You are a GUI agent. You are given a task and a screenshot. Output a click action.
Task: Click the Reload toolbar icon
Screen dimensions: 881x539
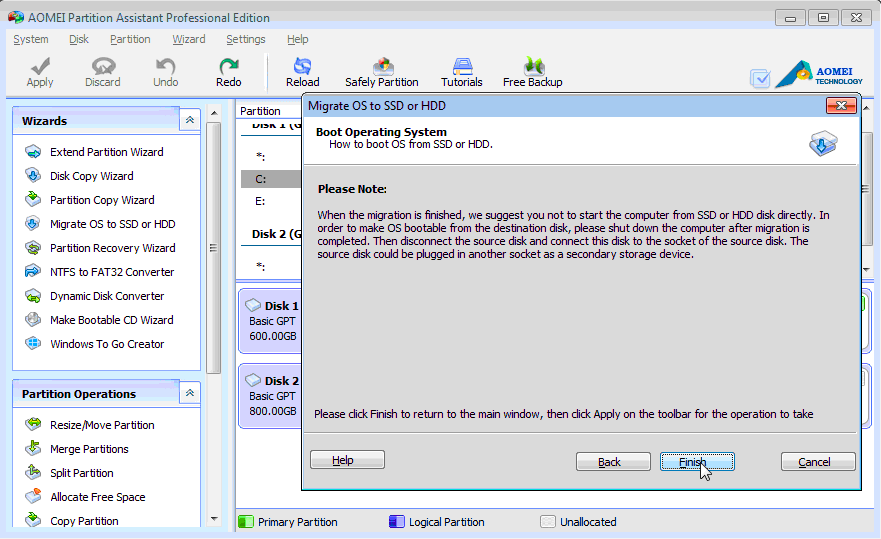pyautogui.click(x=302, y=73)
